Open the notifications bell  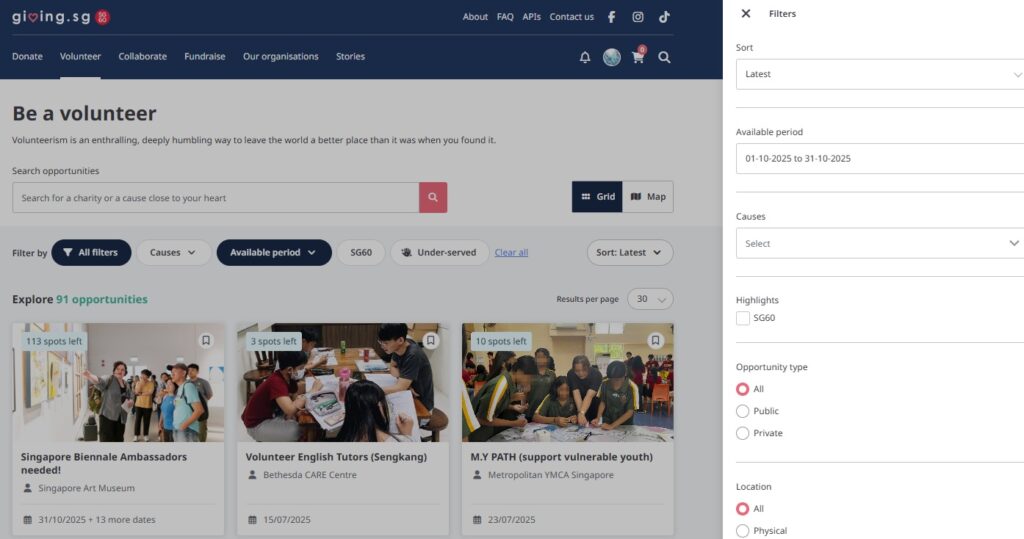585,57
